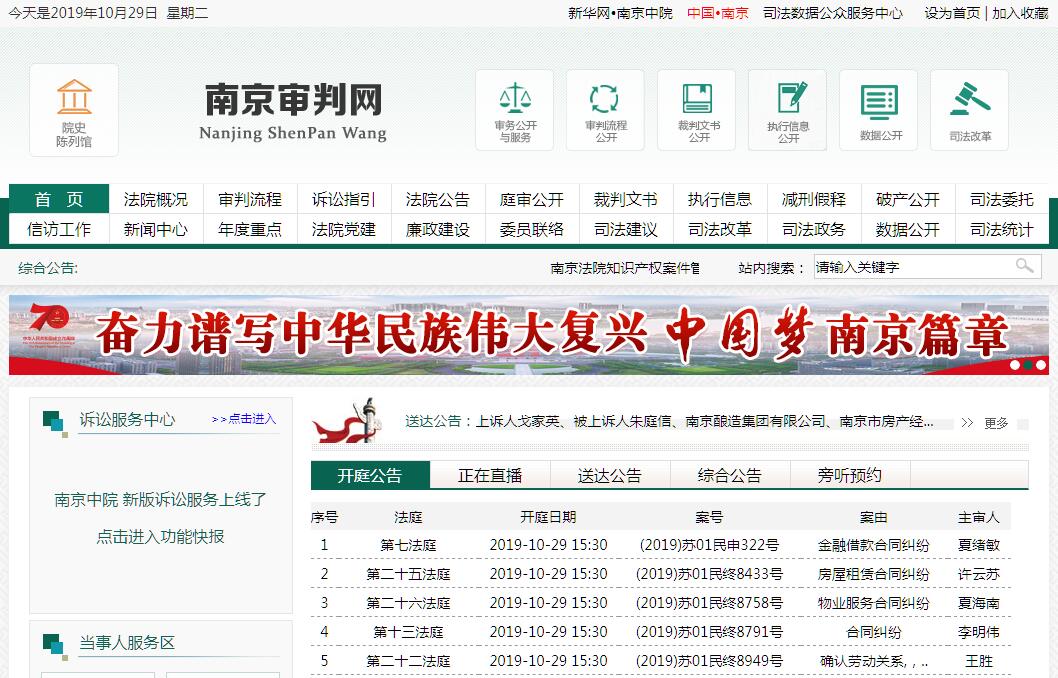Select the second banner carousel dot

pyautogui.click(x=1027, y=365)
